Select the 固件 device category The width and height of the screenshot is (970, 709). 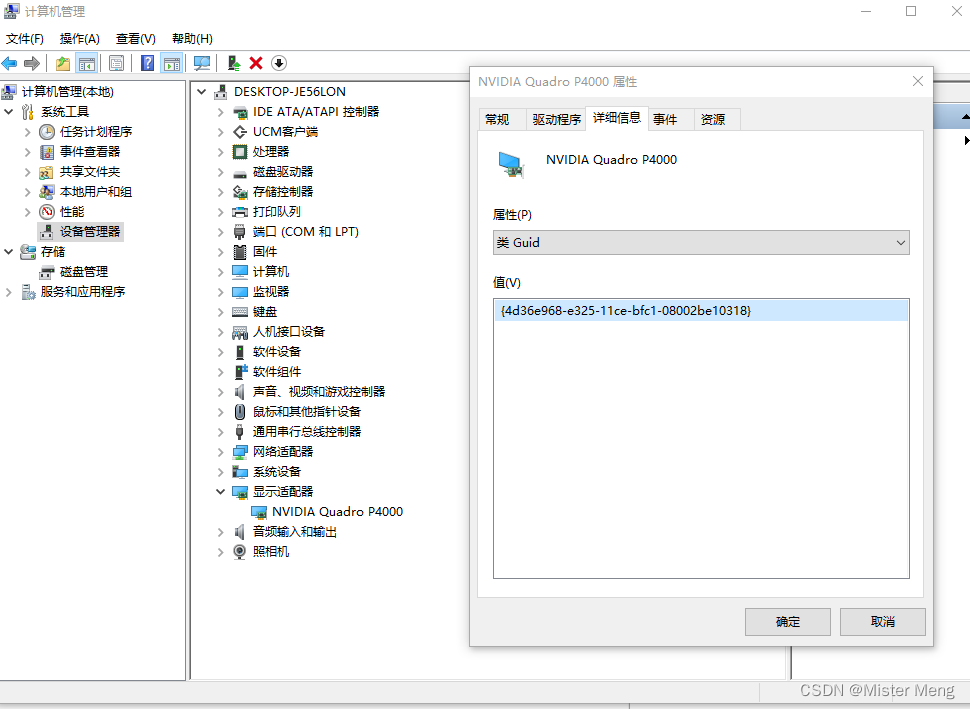pyautogui.click(x=265, y=252)
